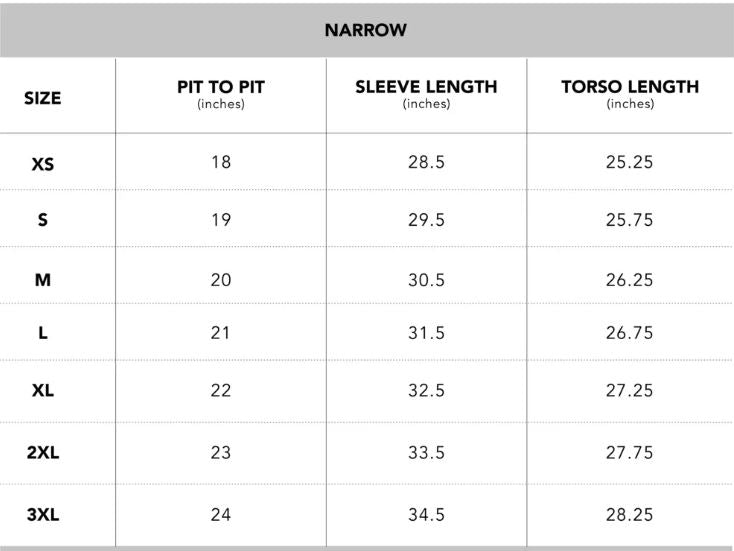Viewport: 734px width, 551px height.
Task: Click the PIT TO PIT column header
Action: click(221, 87)
